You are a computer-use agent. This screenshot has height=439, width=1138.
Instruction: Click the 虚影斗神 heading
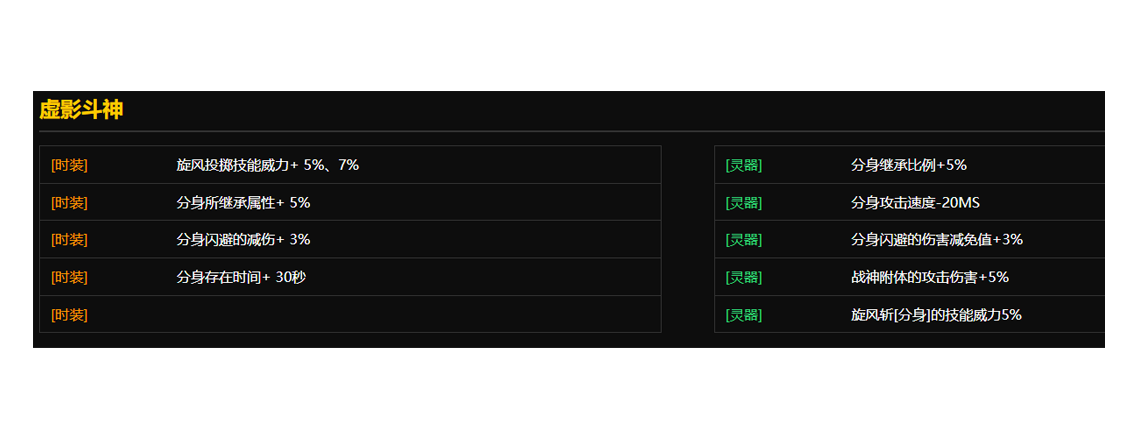(x=81, y=110)
